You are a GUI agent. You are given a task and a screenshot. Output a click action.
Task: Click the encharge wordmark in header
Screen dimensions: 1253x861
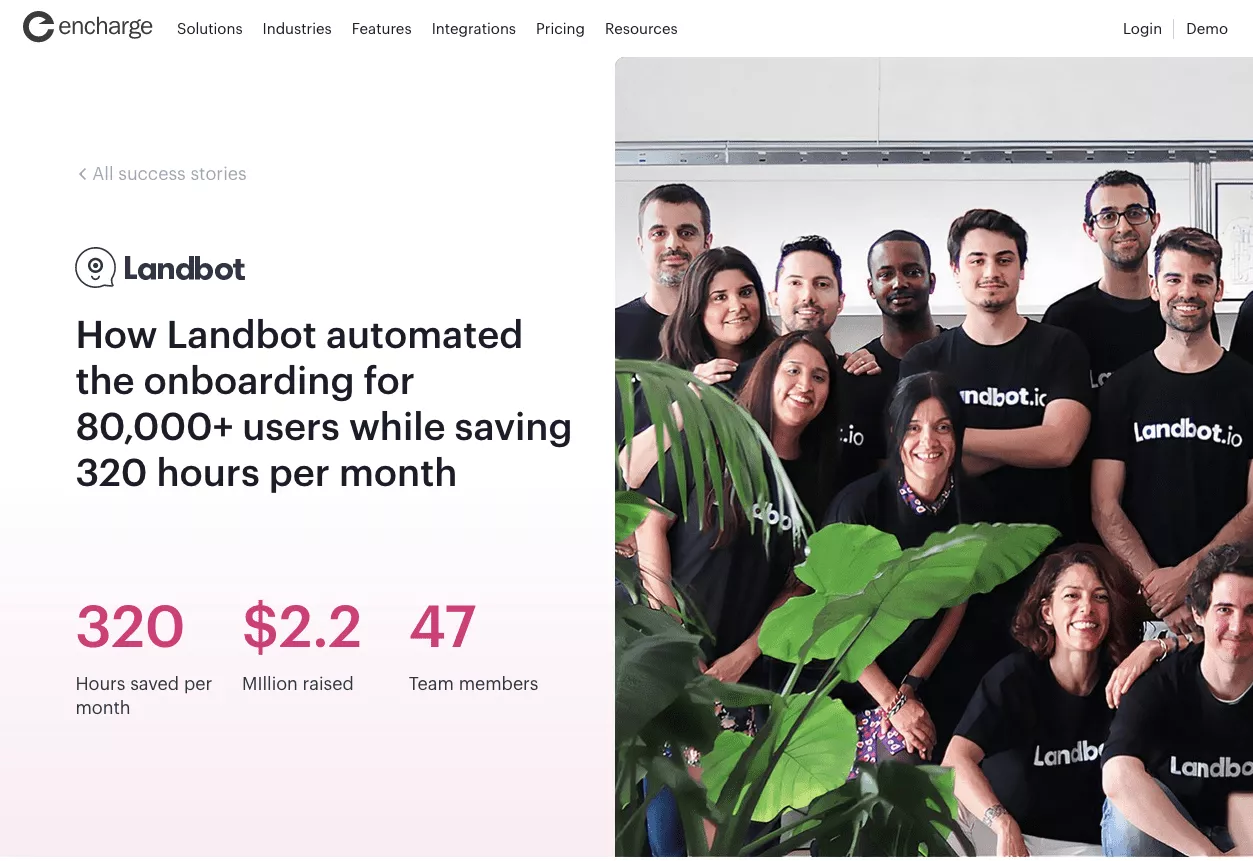pos(106,28)
